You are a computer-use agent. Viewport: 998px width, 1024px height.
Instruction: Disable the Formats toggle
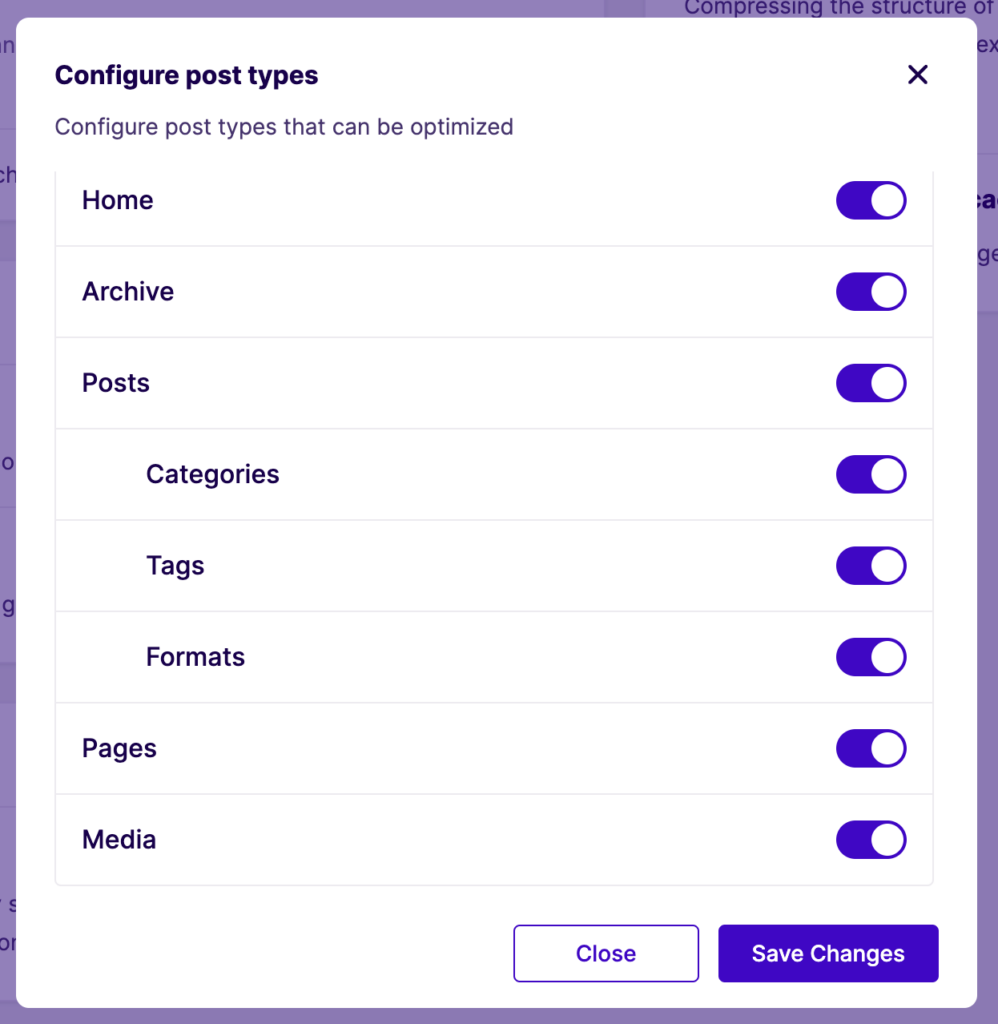coord(871,657)
